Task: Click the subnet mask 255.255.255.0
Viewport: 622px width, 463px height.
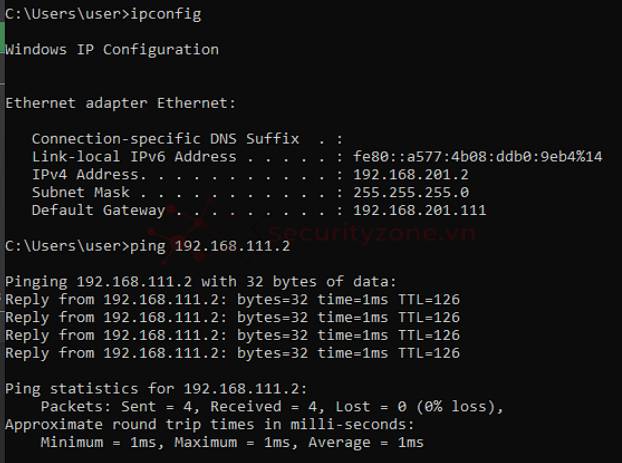Action: click(x=411, y=192)
